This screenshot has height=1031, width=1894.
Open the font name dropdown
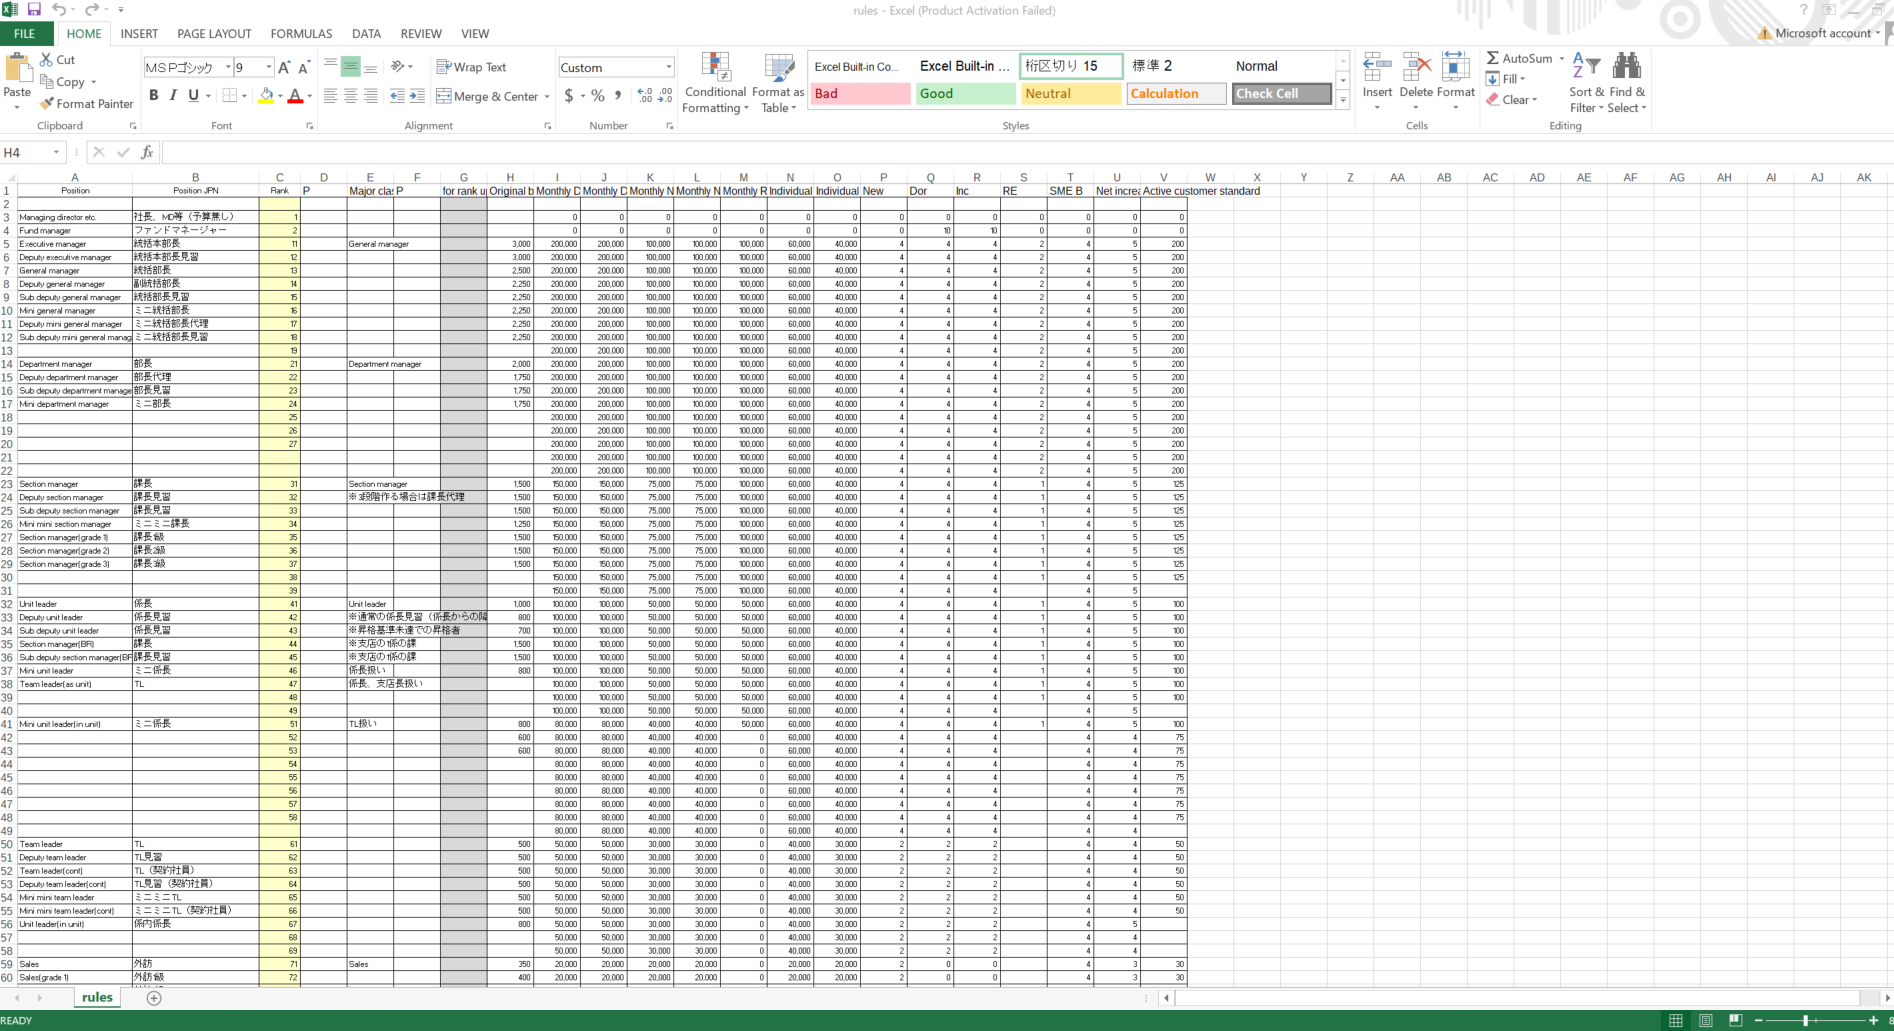(x=228, y=67)
